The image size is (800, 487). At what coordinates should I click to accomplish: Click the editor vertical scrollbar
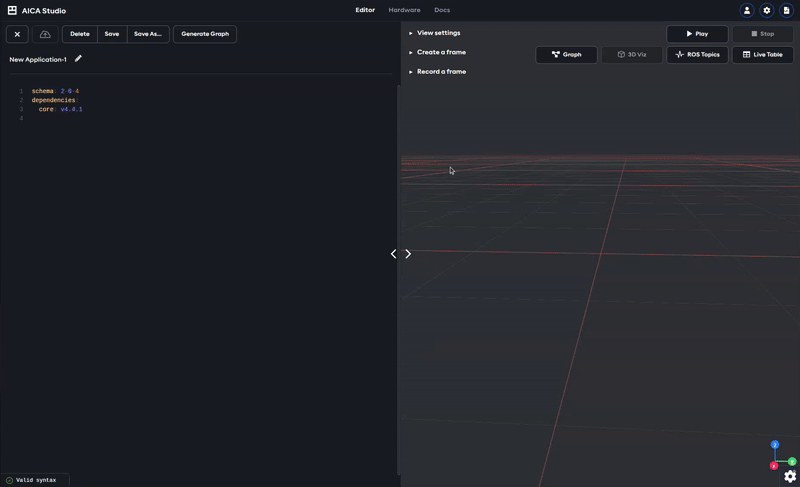coord(398,279)
